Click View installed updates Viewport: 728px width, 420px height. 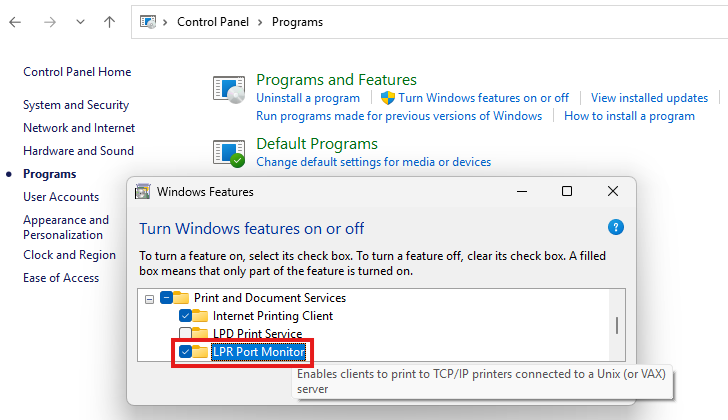click(x=649, y=98)
